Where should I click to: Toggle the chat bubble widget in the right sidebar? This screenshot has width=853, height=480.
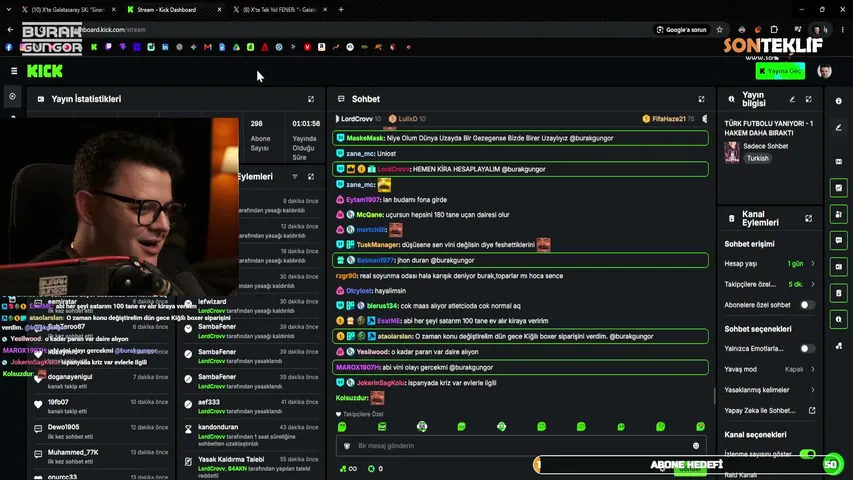838,240
